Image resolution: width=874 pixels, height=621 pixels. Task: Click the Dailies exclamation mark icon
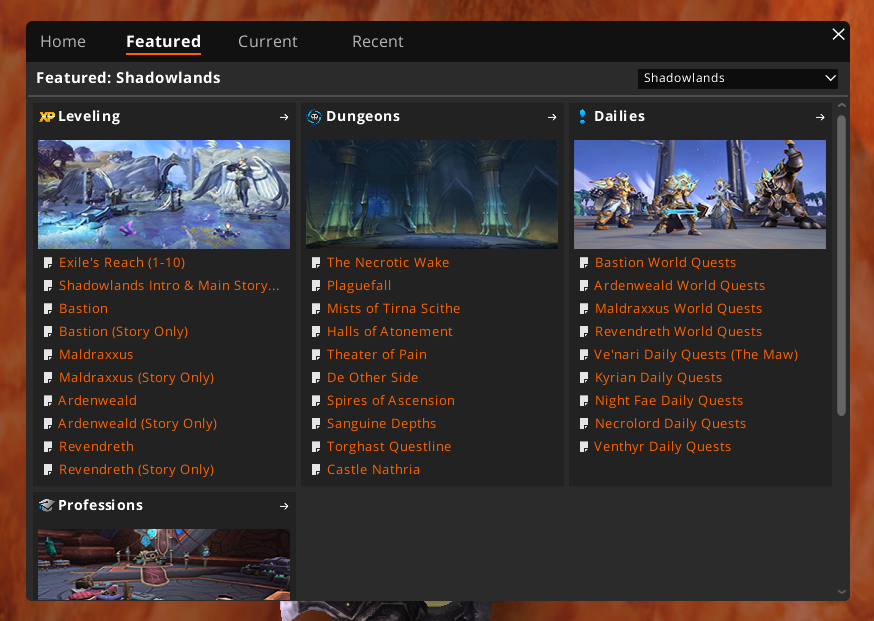pyautogui.click(x=582, y=117)
